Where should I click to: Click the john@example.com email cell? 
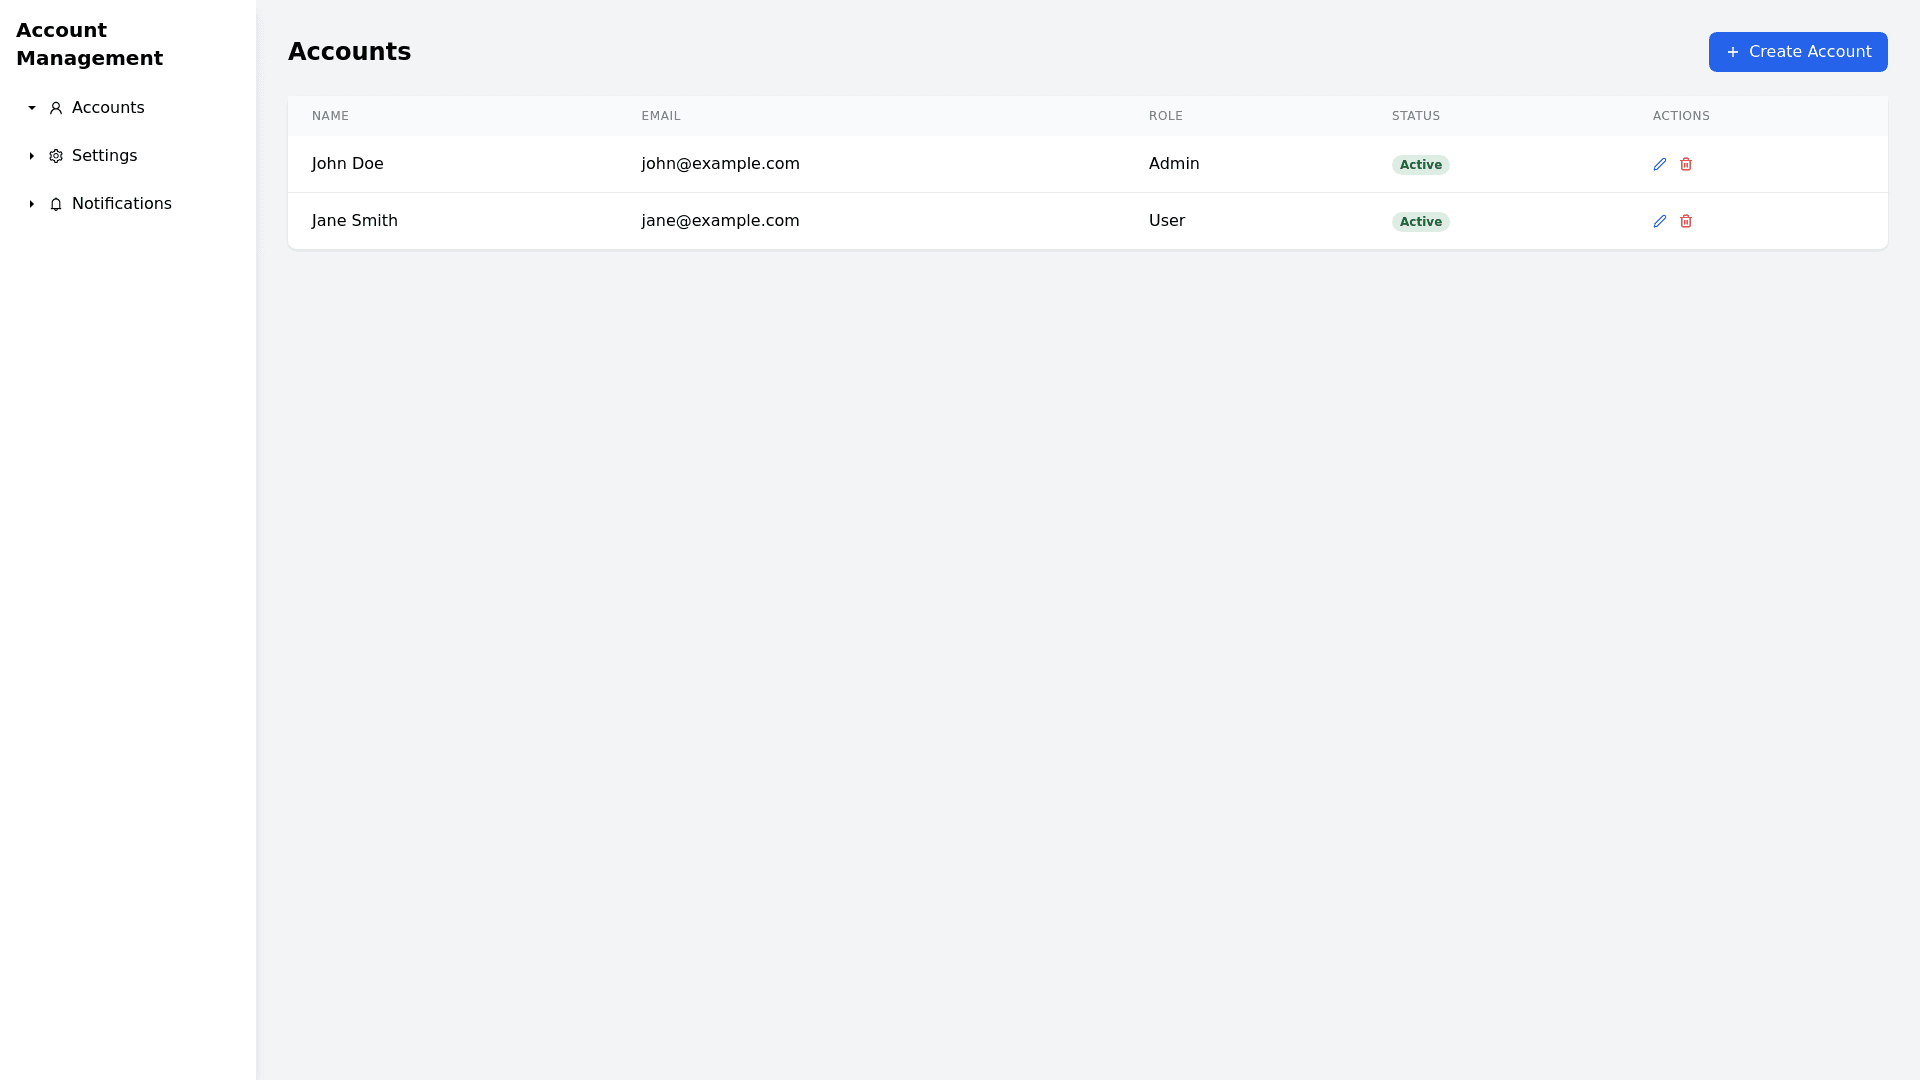[720, 164]
